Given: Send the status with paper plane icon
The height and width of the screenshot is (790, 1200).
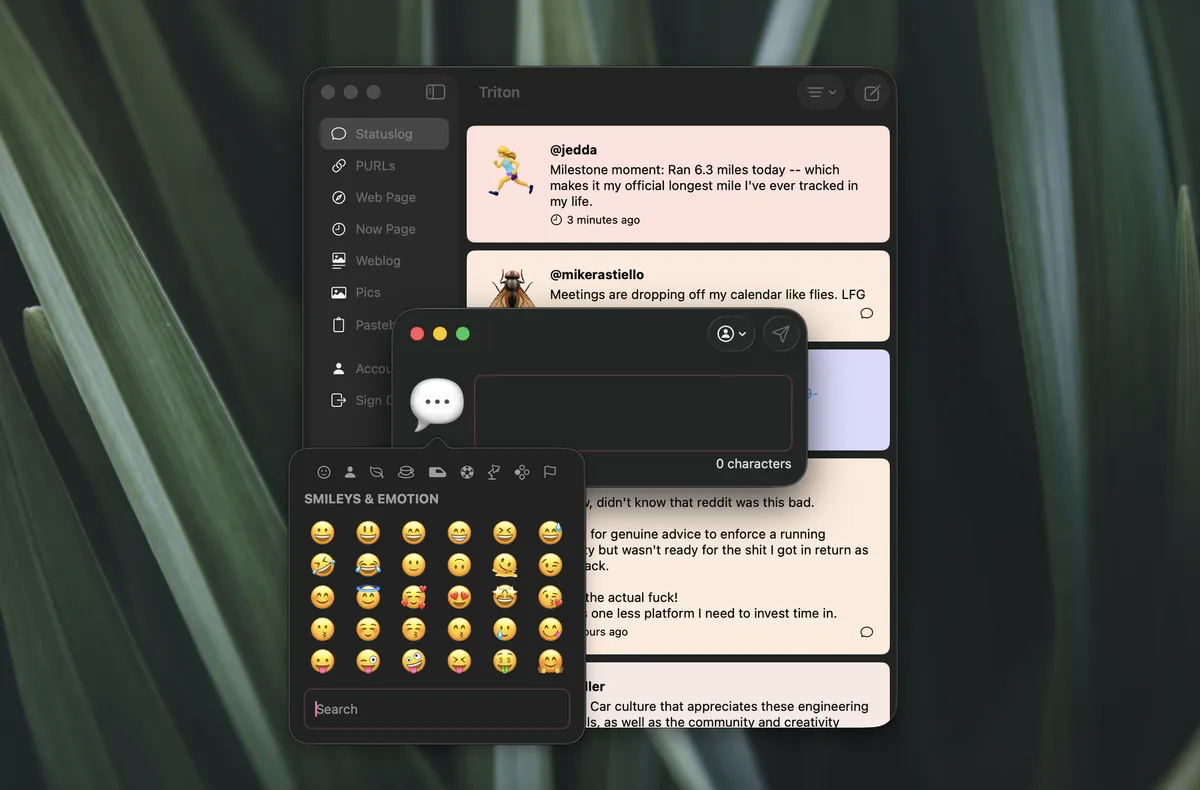Looking at the screenshot, I should tap(781, 334).
